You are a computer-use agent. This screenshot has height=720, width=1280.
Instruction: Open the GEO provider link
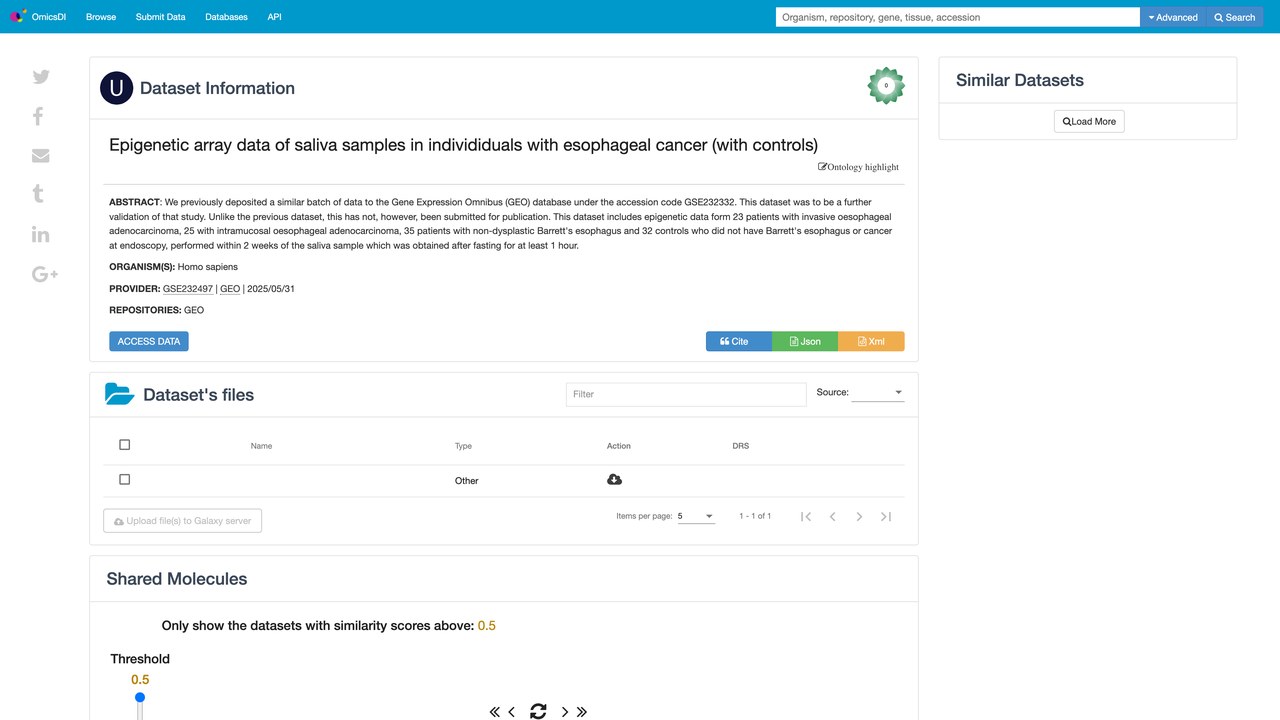[230, 289]
